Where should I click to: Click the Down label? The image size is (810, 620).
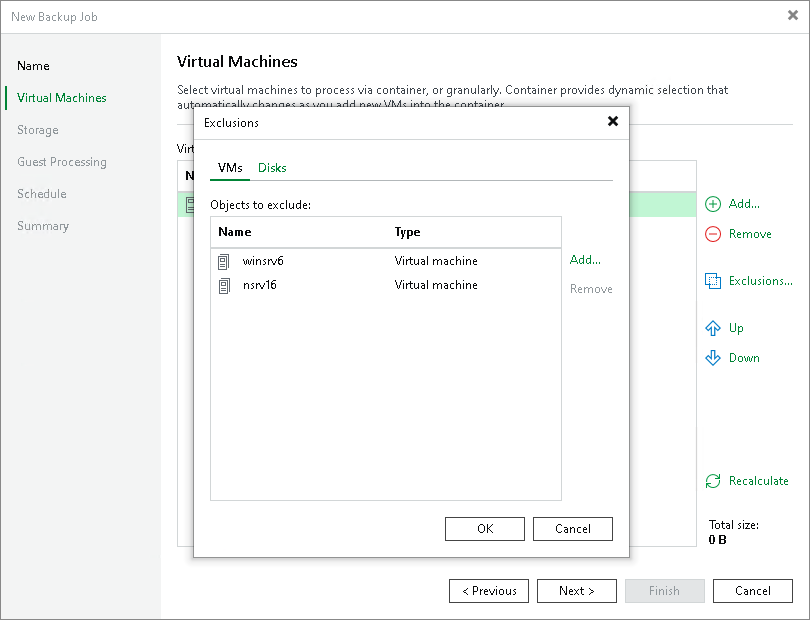744,358
